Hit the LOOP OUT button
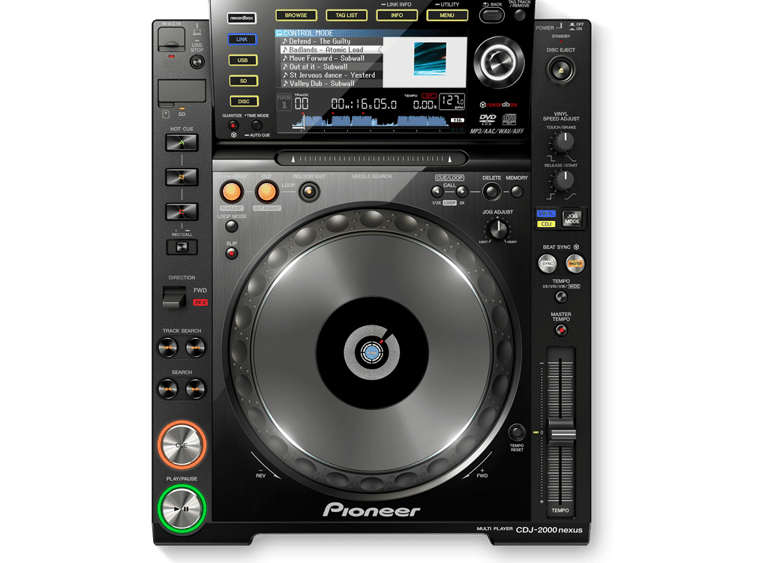768x563 pixels. [266, 192]
